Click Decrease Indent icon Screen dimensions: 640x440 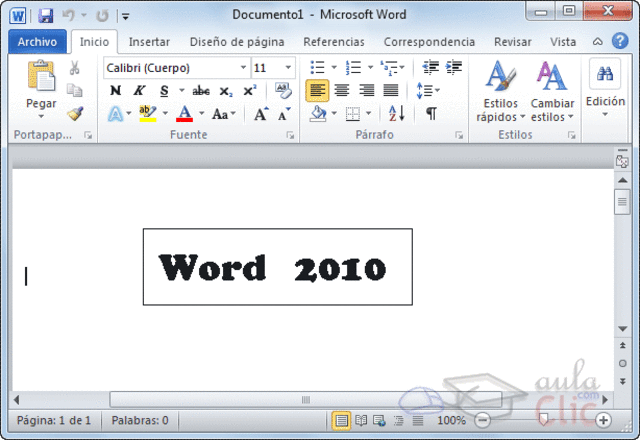pyautogui.click(x=431, y=67)
